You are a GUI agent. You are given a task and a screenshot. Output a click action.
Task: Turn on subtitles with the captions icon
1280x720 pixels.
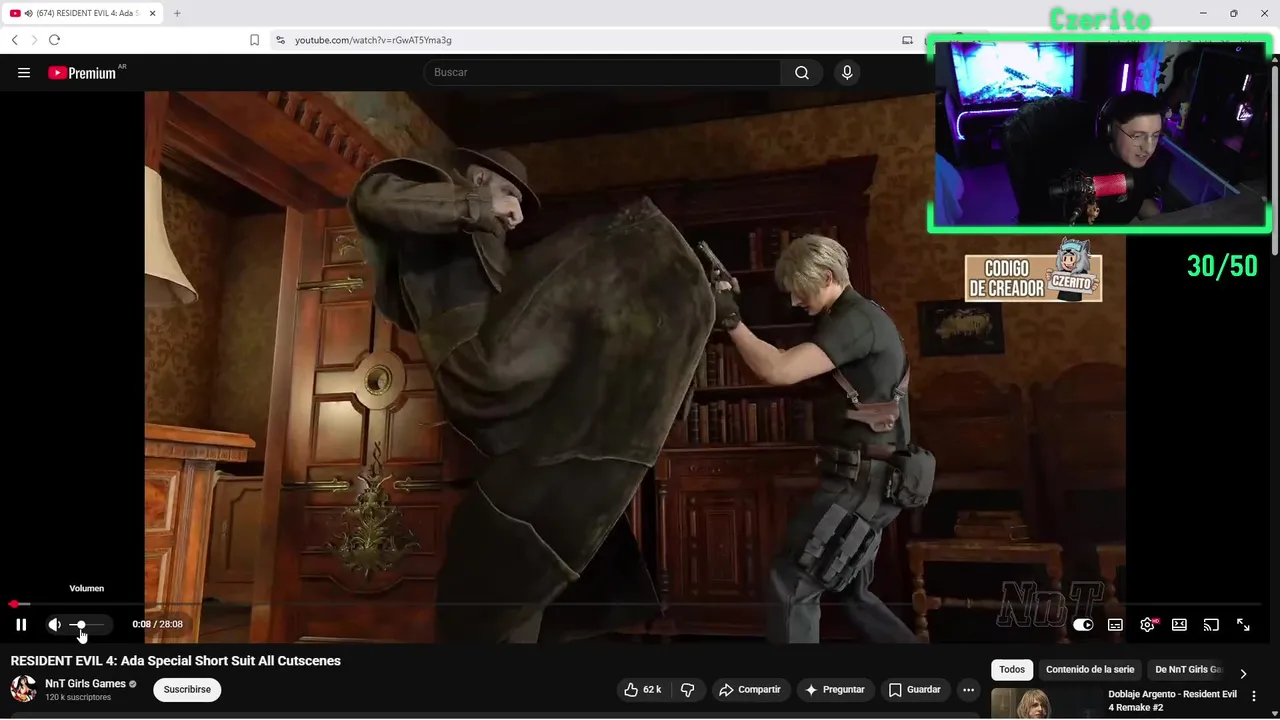pyautogui.click(x=1115, y=624)
